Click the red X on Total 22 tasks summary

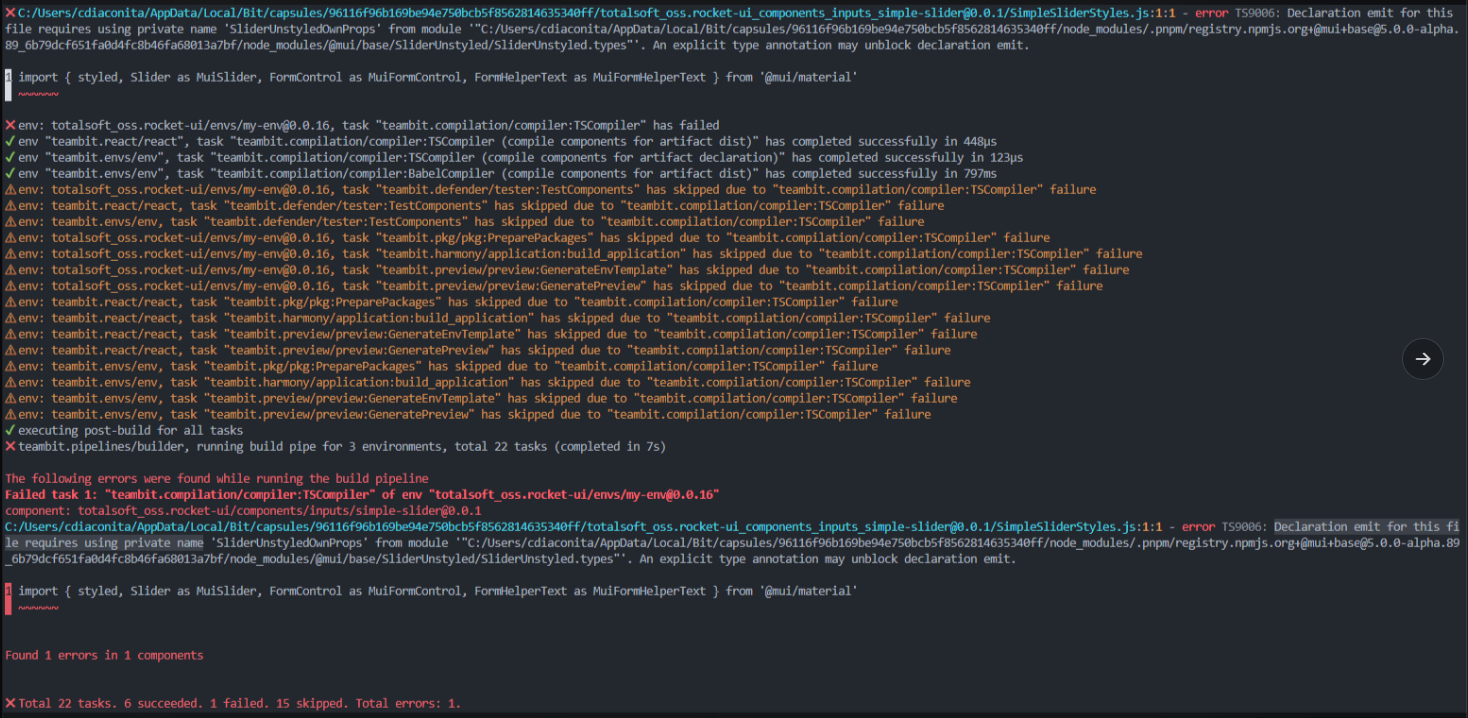[9, 702]
